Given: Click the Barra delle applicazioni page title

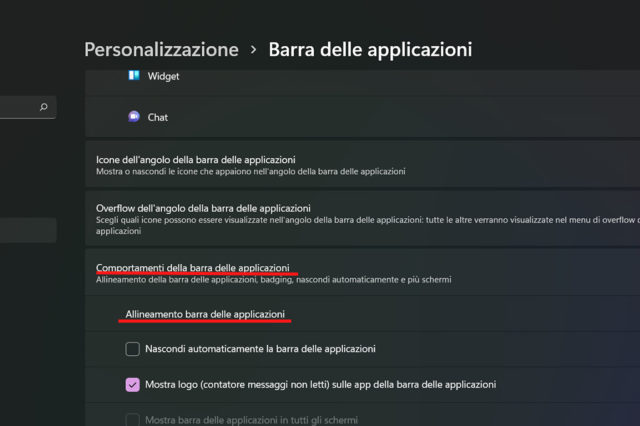Looking at the screenshot, I should coord(370,49).
